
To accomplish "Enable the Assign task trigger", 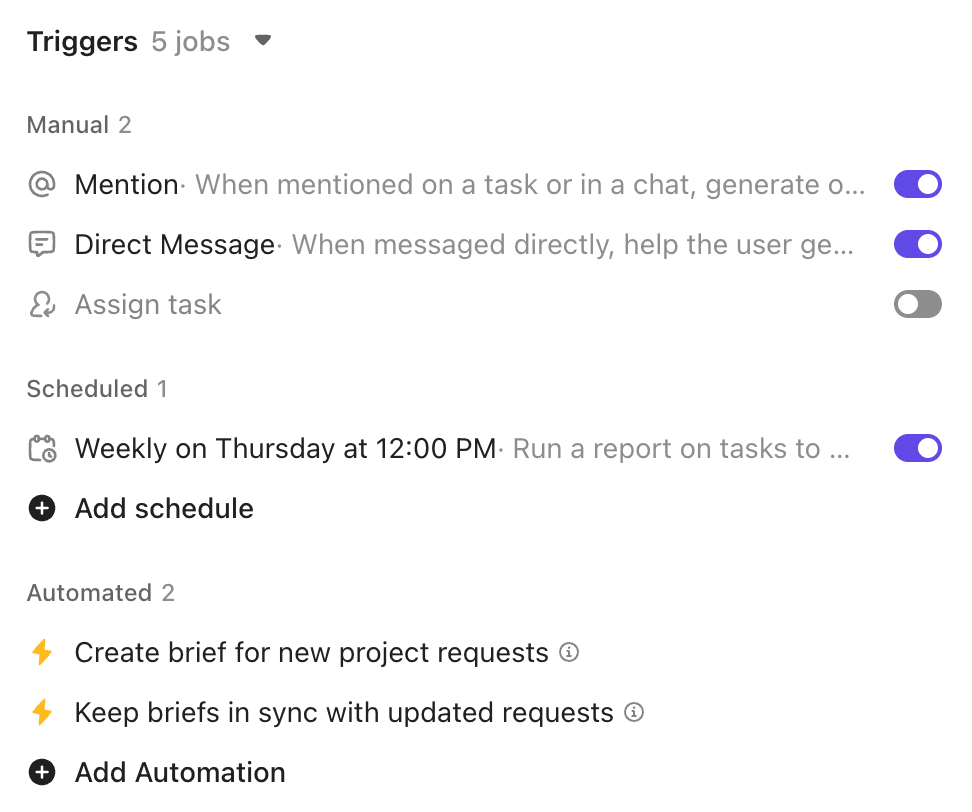I will 917,304.
